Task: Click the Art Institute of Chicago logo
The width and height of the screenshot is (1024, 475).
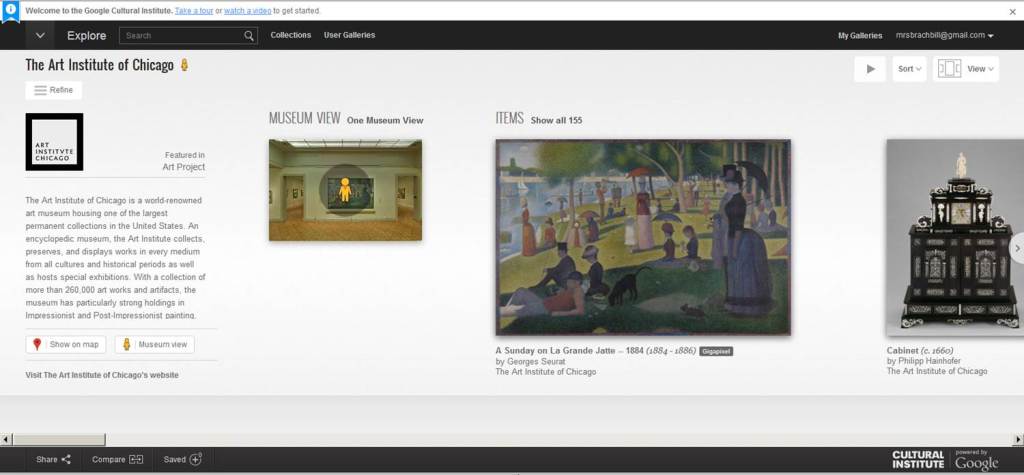Action: click(x=54, y=142)
